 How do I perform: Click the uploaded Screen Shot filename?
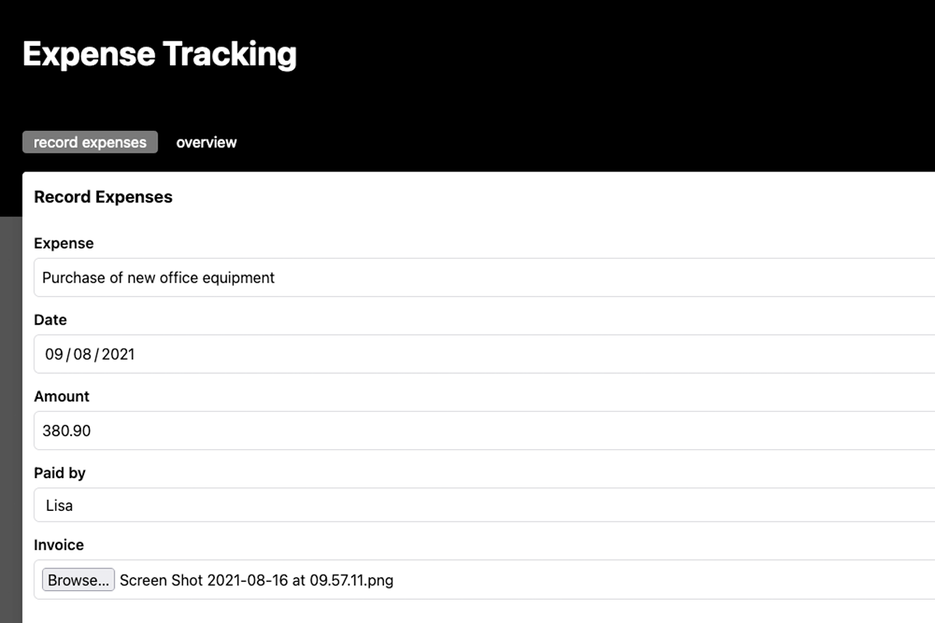pyautogui.click(x=256, y=580)
